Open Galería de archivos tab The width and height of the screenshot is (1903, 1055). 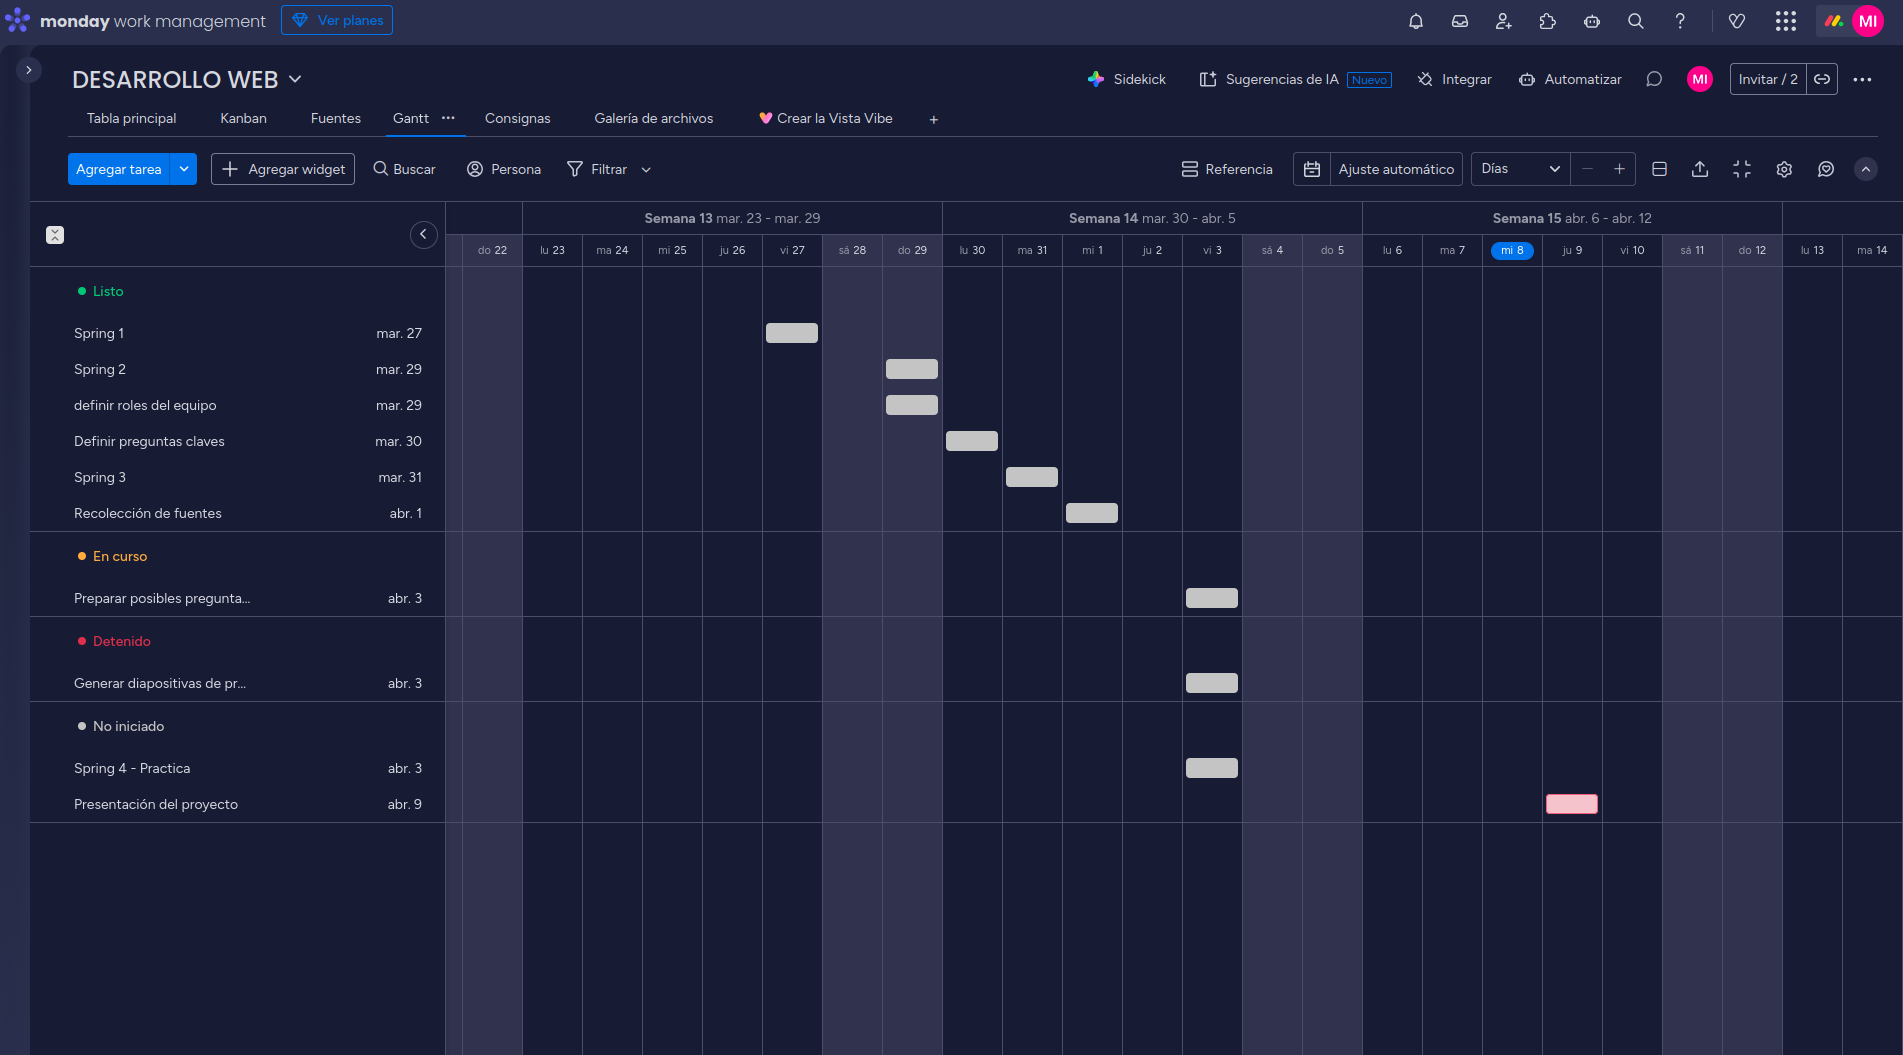[x=654, y=118]
